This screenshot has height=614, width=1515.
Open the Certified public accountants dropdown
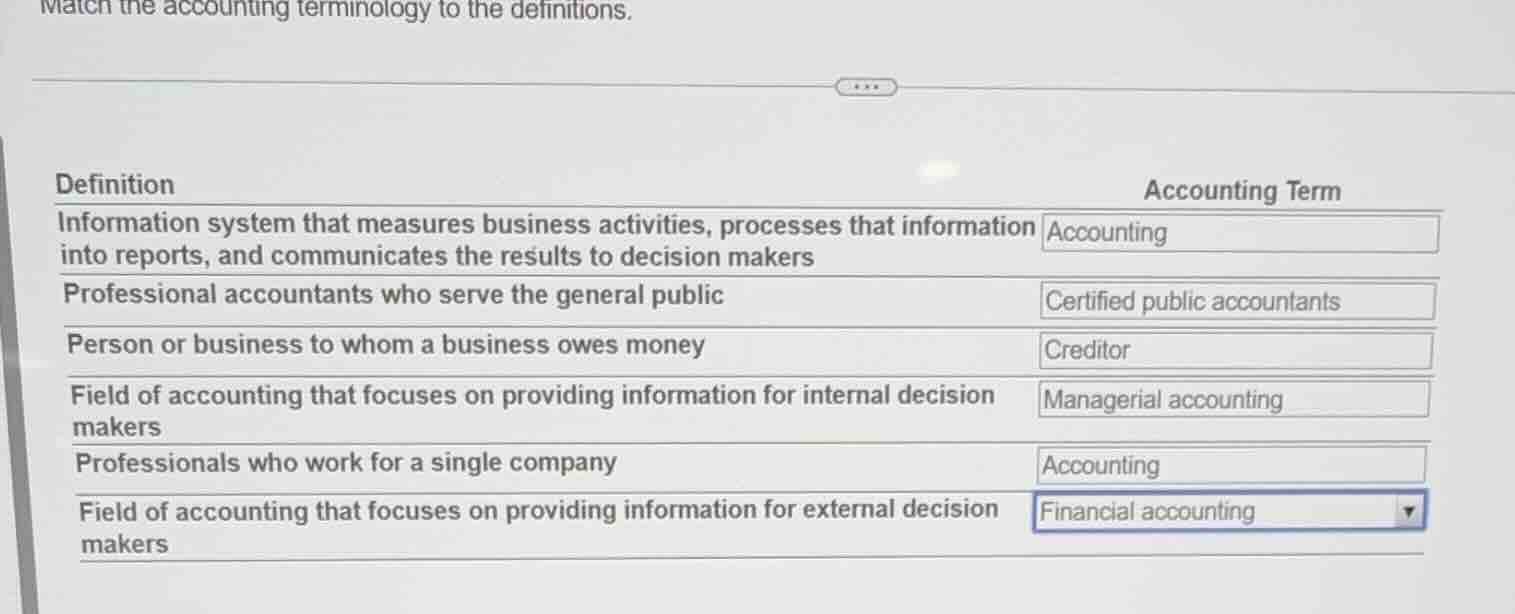click(1236, 301)
